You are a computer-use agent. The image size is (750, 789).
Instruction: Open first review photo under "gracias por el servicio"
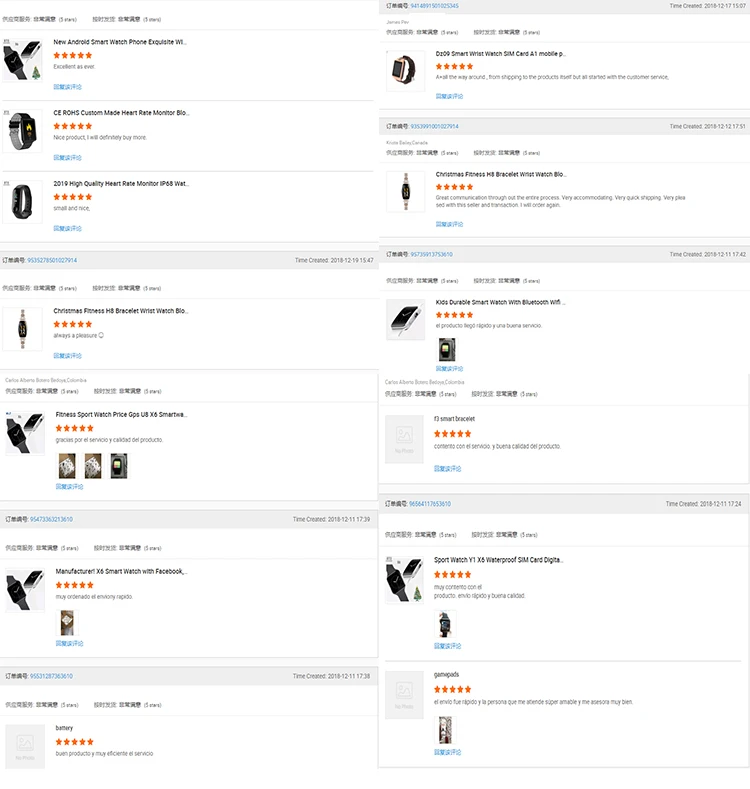coord(67,464)
